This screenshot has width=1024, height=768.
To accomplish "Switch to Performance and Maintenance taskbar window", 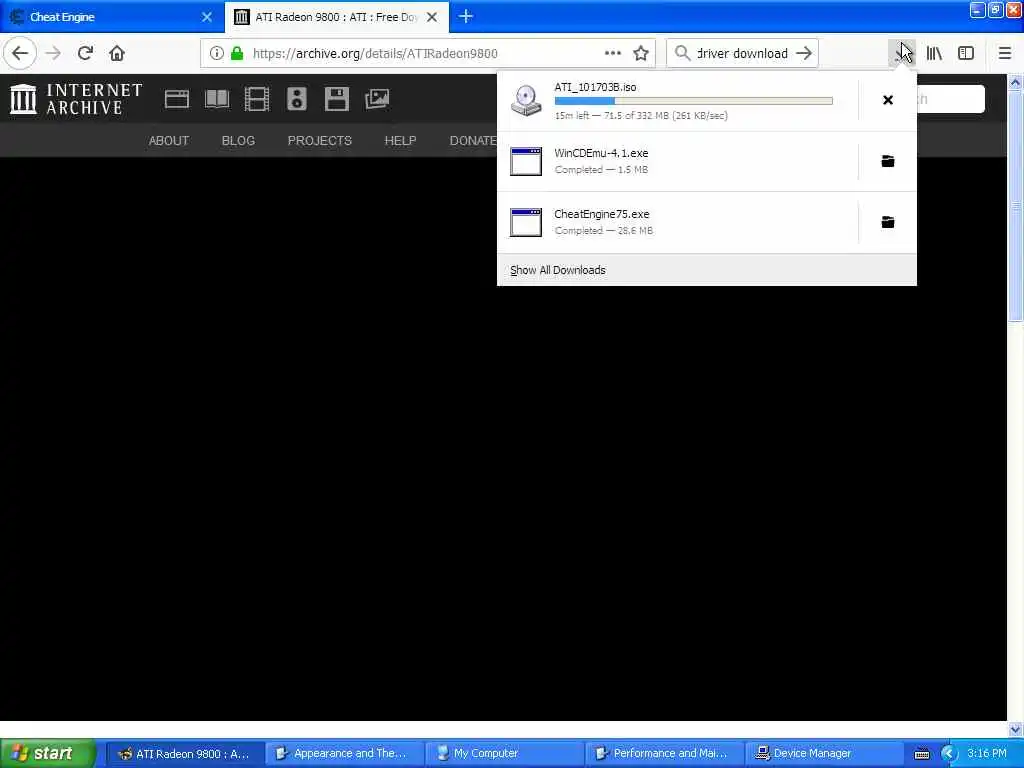I will [664, 754].
